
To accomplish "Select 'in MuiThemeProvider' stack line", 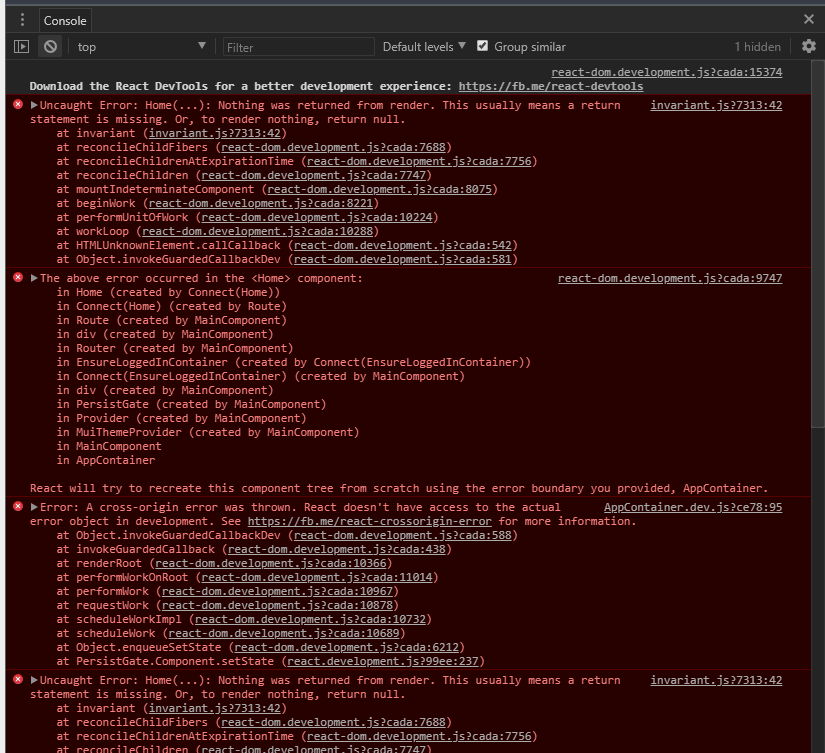I will click(208, 433).
